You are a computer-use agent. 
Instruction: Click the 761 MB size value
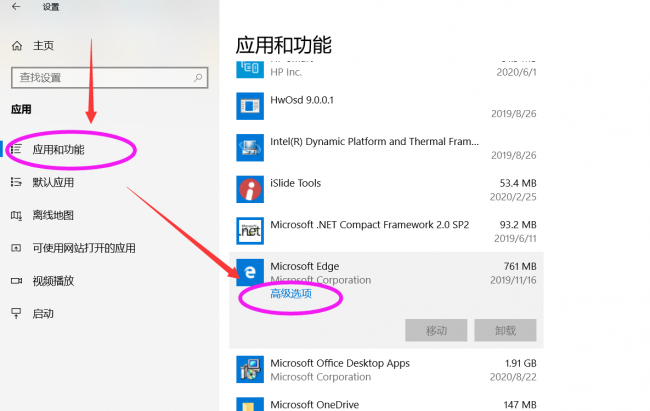[x=520, y=266]
